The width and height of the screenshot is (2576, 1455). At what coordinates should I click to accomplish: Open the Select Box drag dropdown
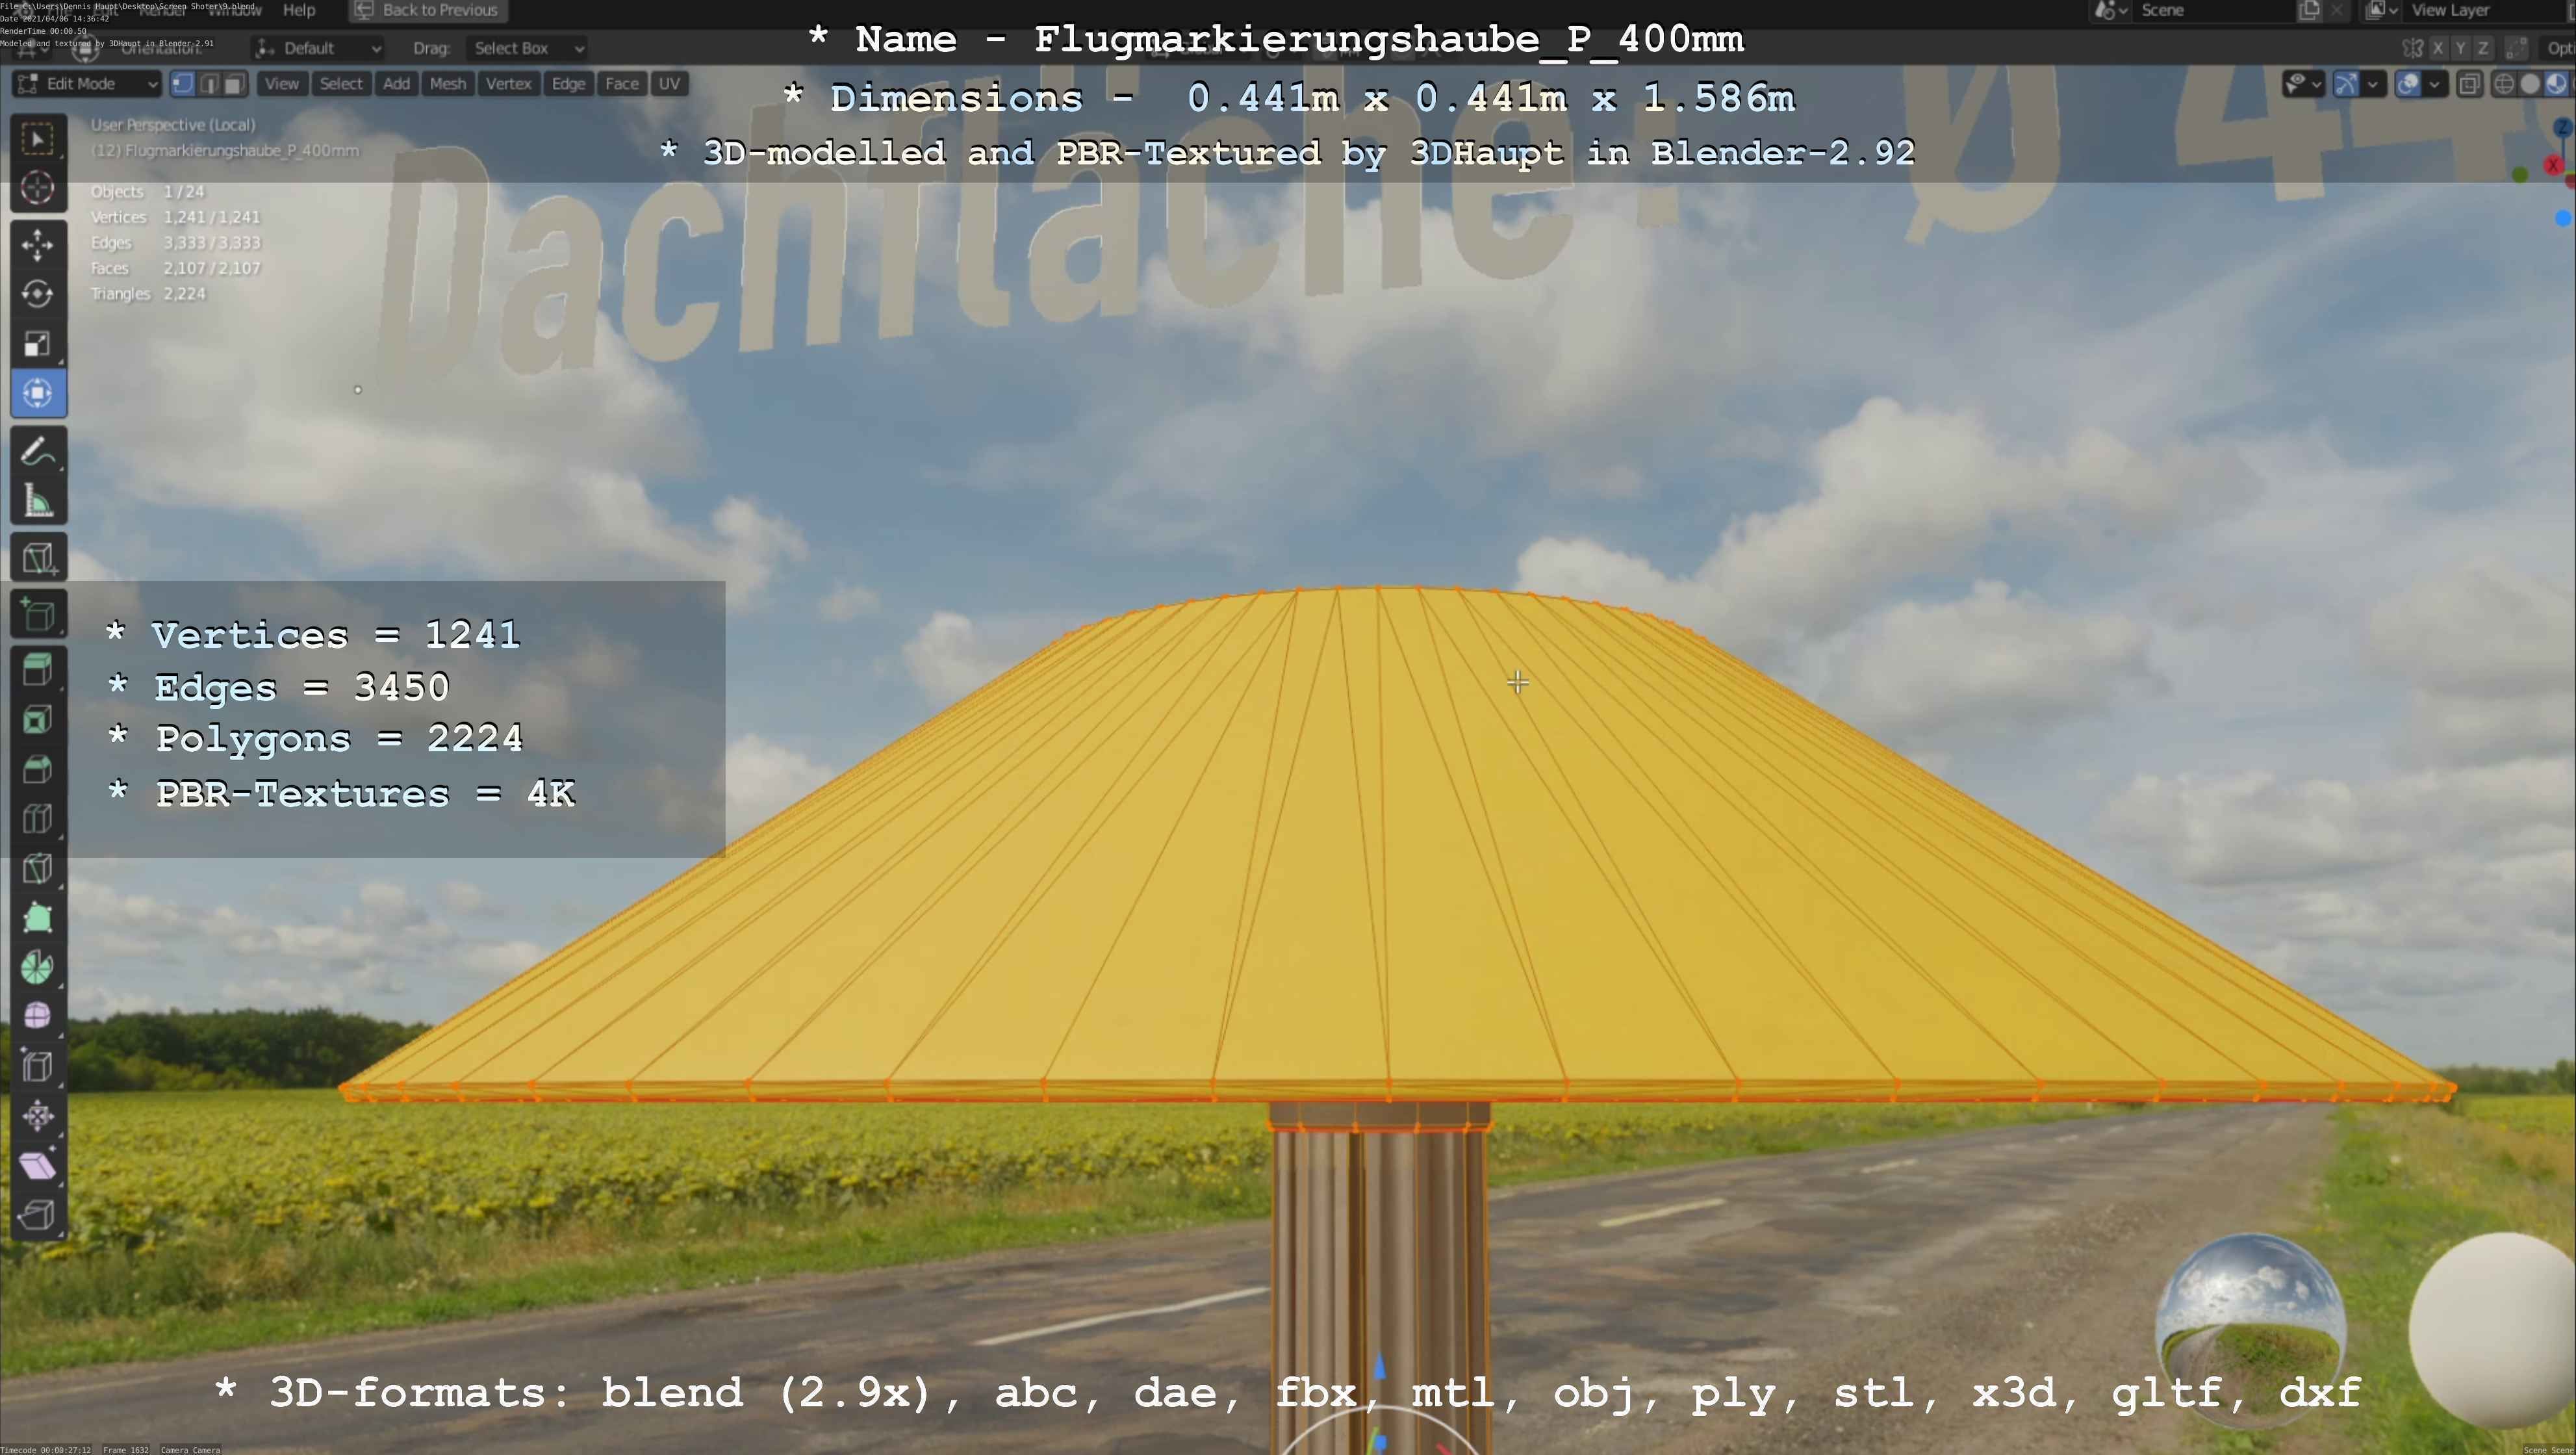tap(528, 48)
